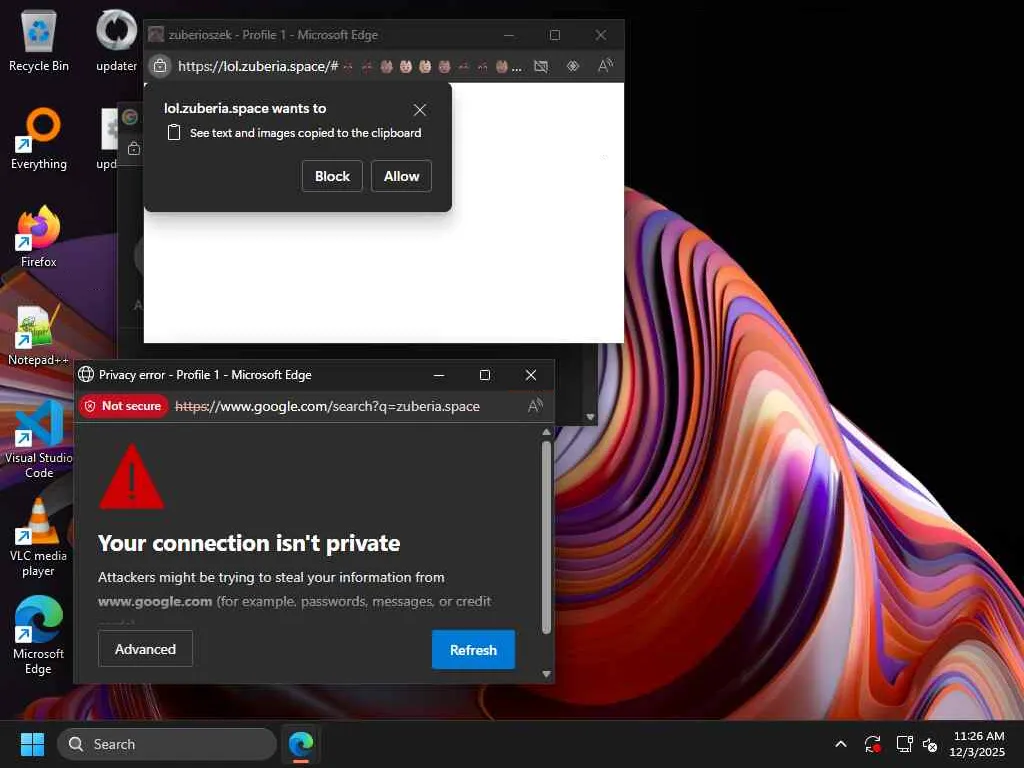Image resolution: width=1024 pixels, height=768 pixels.
Task: Select the Firefox desktop shortcut
Action: click(x=39, y=236)
